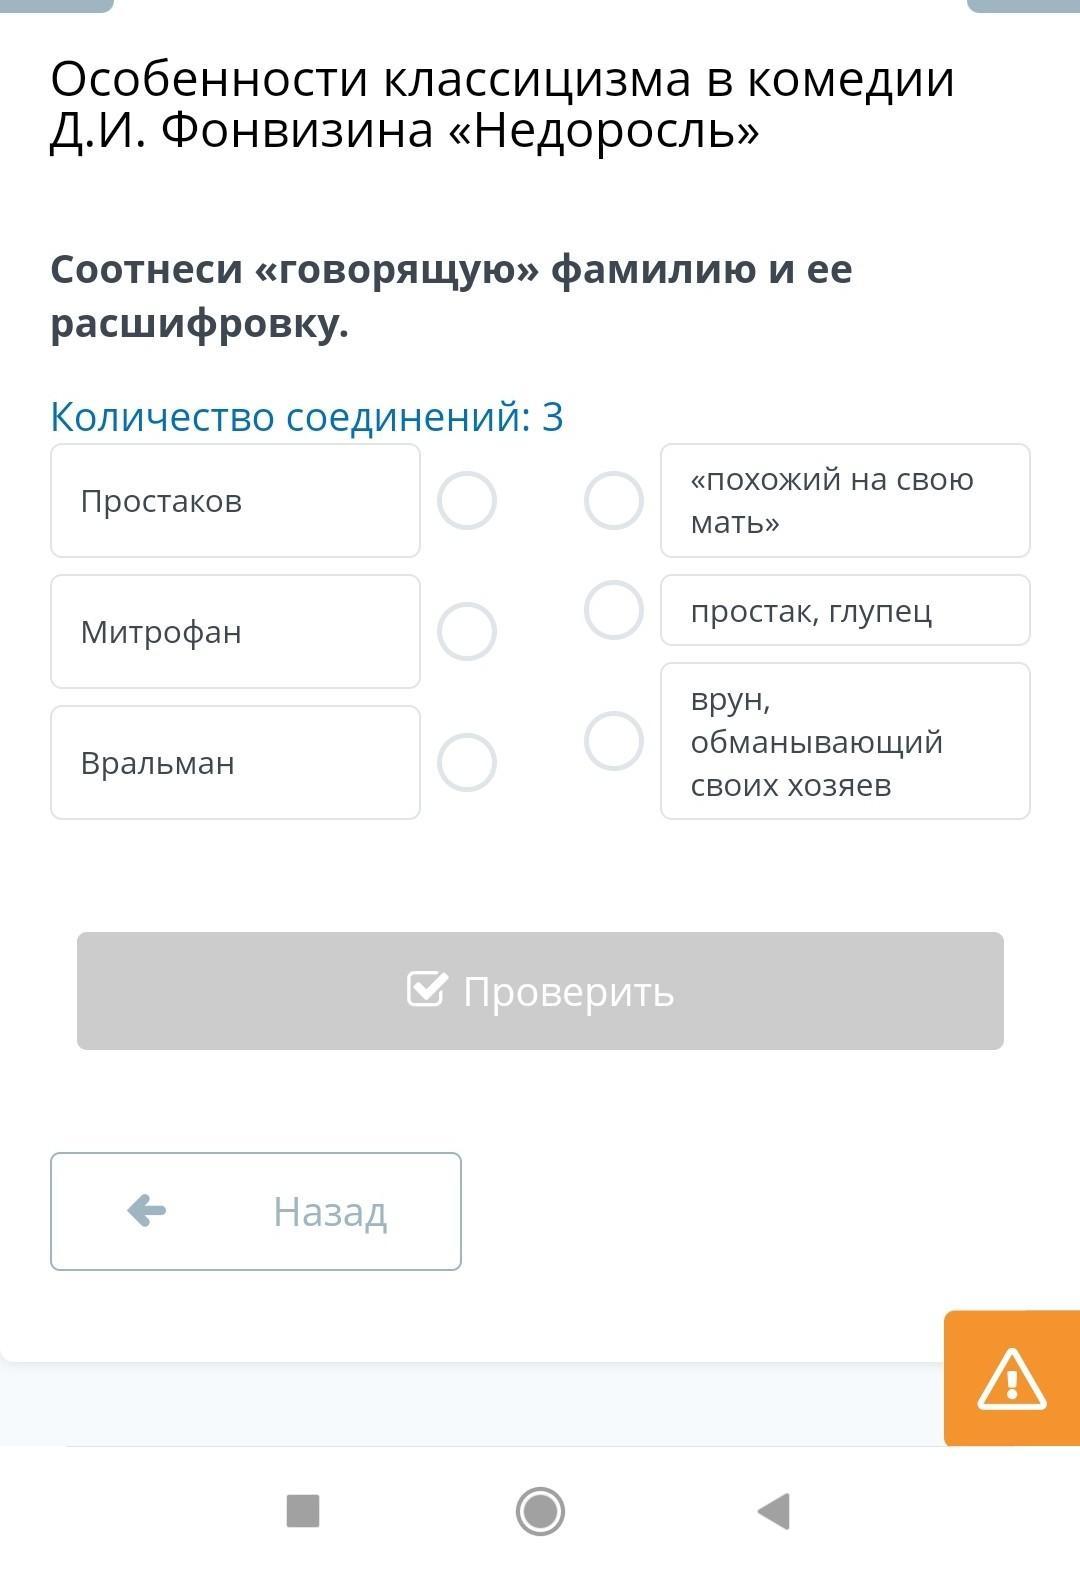Click the врун, обманывающий своих хозяев card

pos(845,741)
